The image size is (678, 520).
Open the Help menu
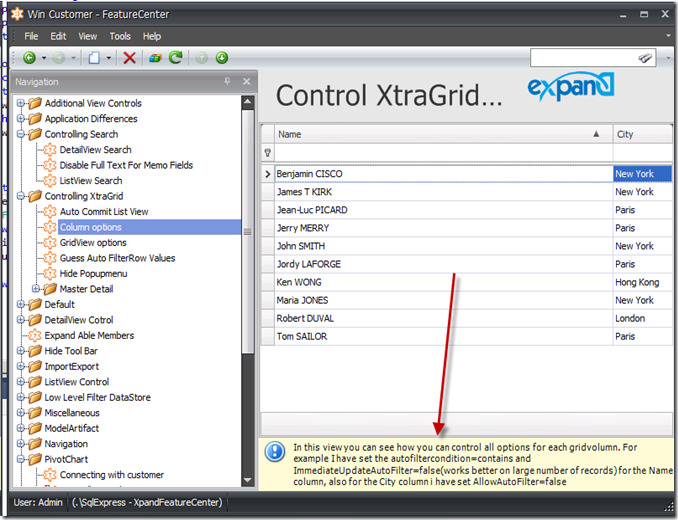pos(152,36)
